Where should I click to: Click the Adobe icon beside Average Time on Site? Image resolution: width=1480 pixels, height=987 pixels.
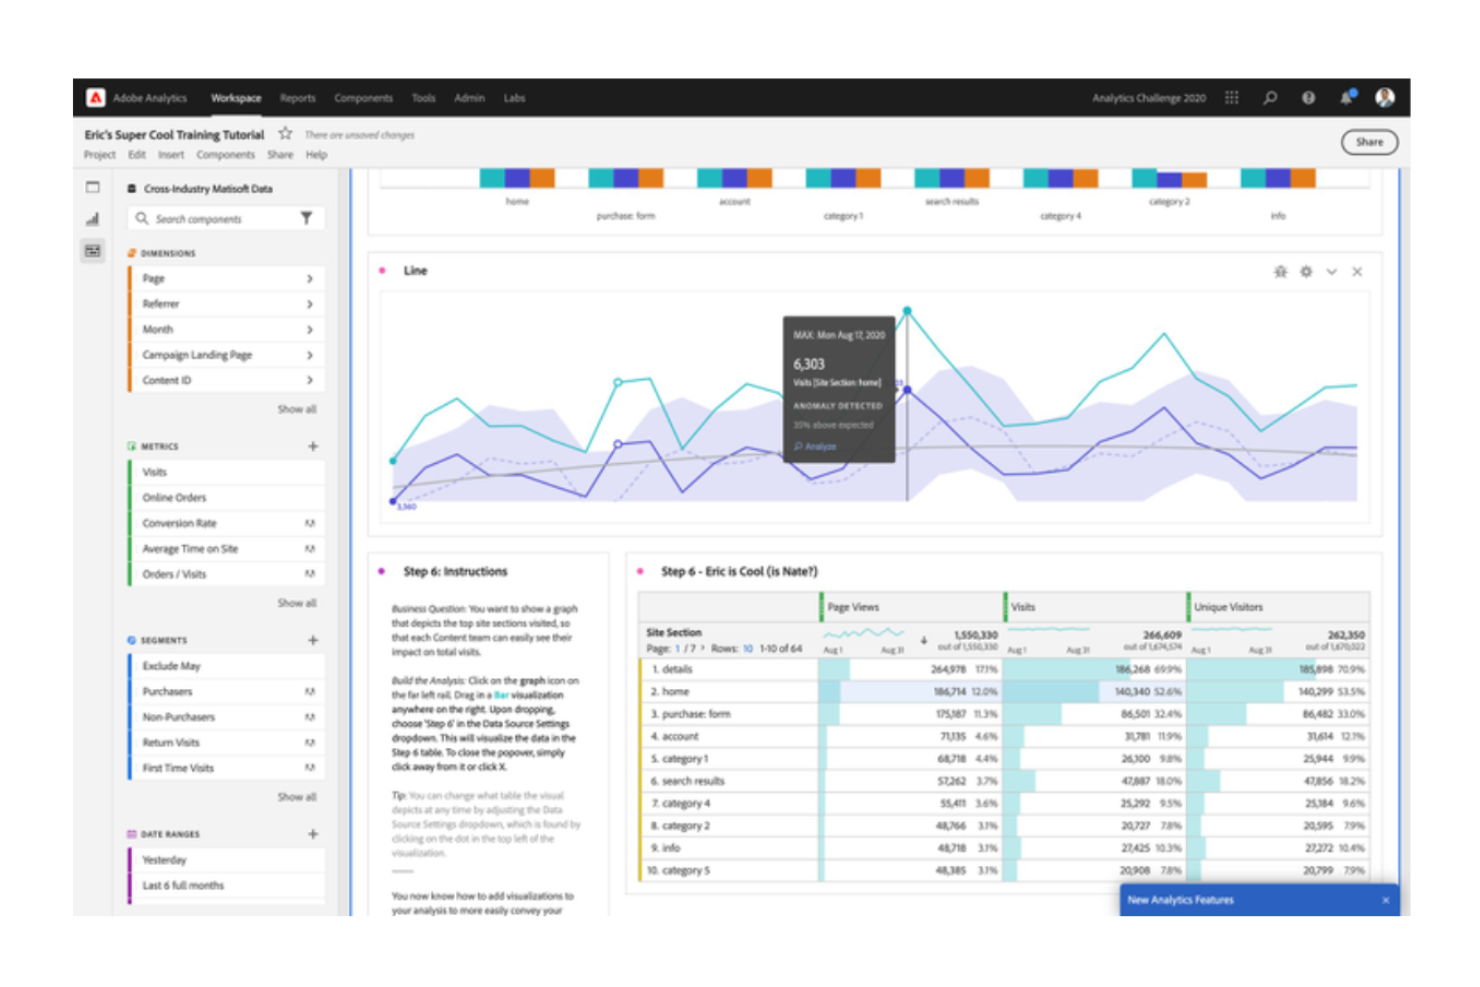click(310, 549)
